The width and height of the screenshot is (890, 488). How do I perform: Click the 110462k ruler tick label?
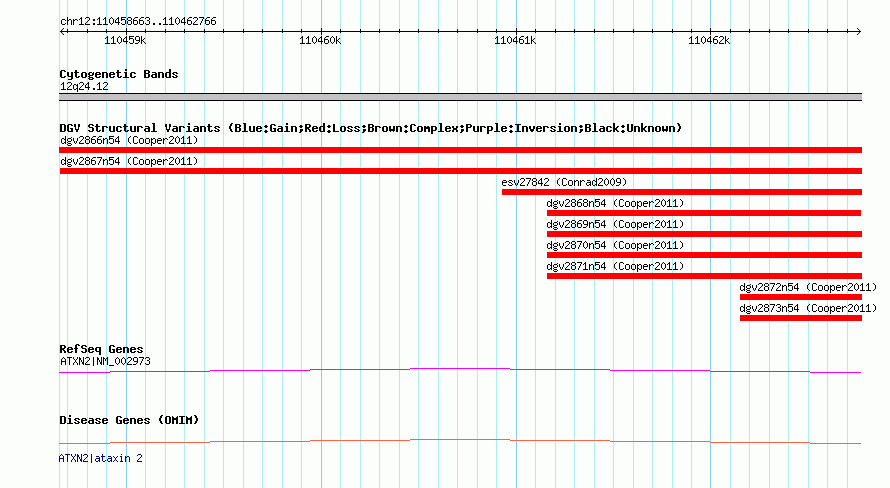[709, 40]
